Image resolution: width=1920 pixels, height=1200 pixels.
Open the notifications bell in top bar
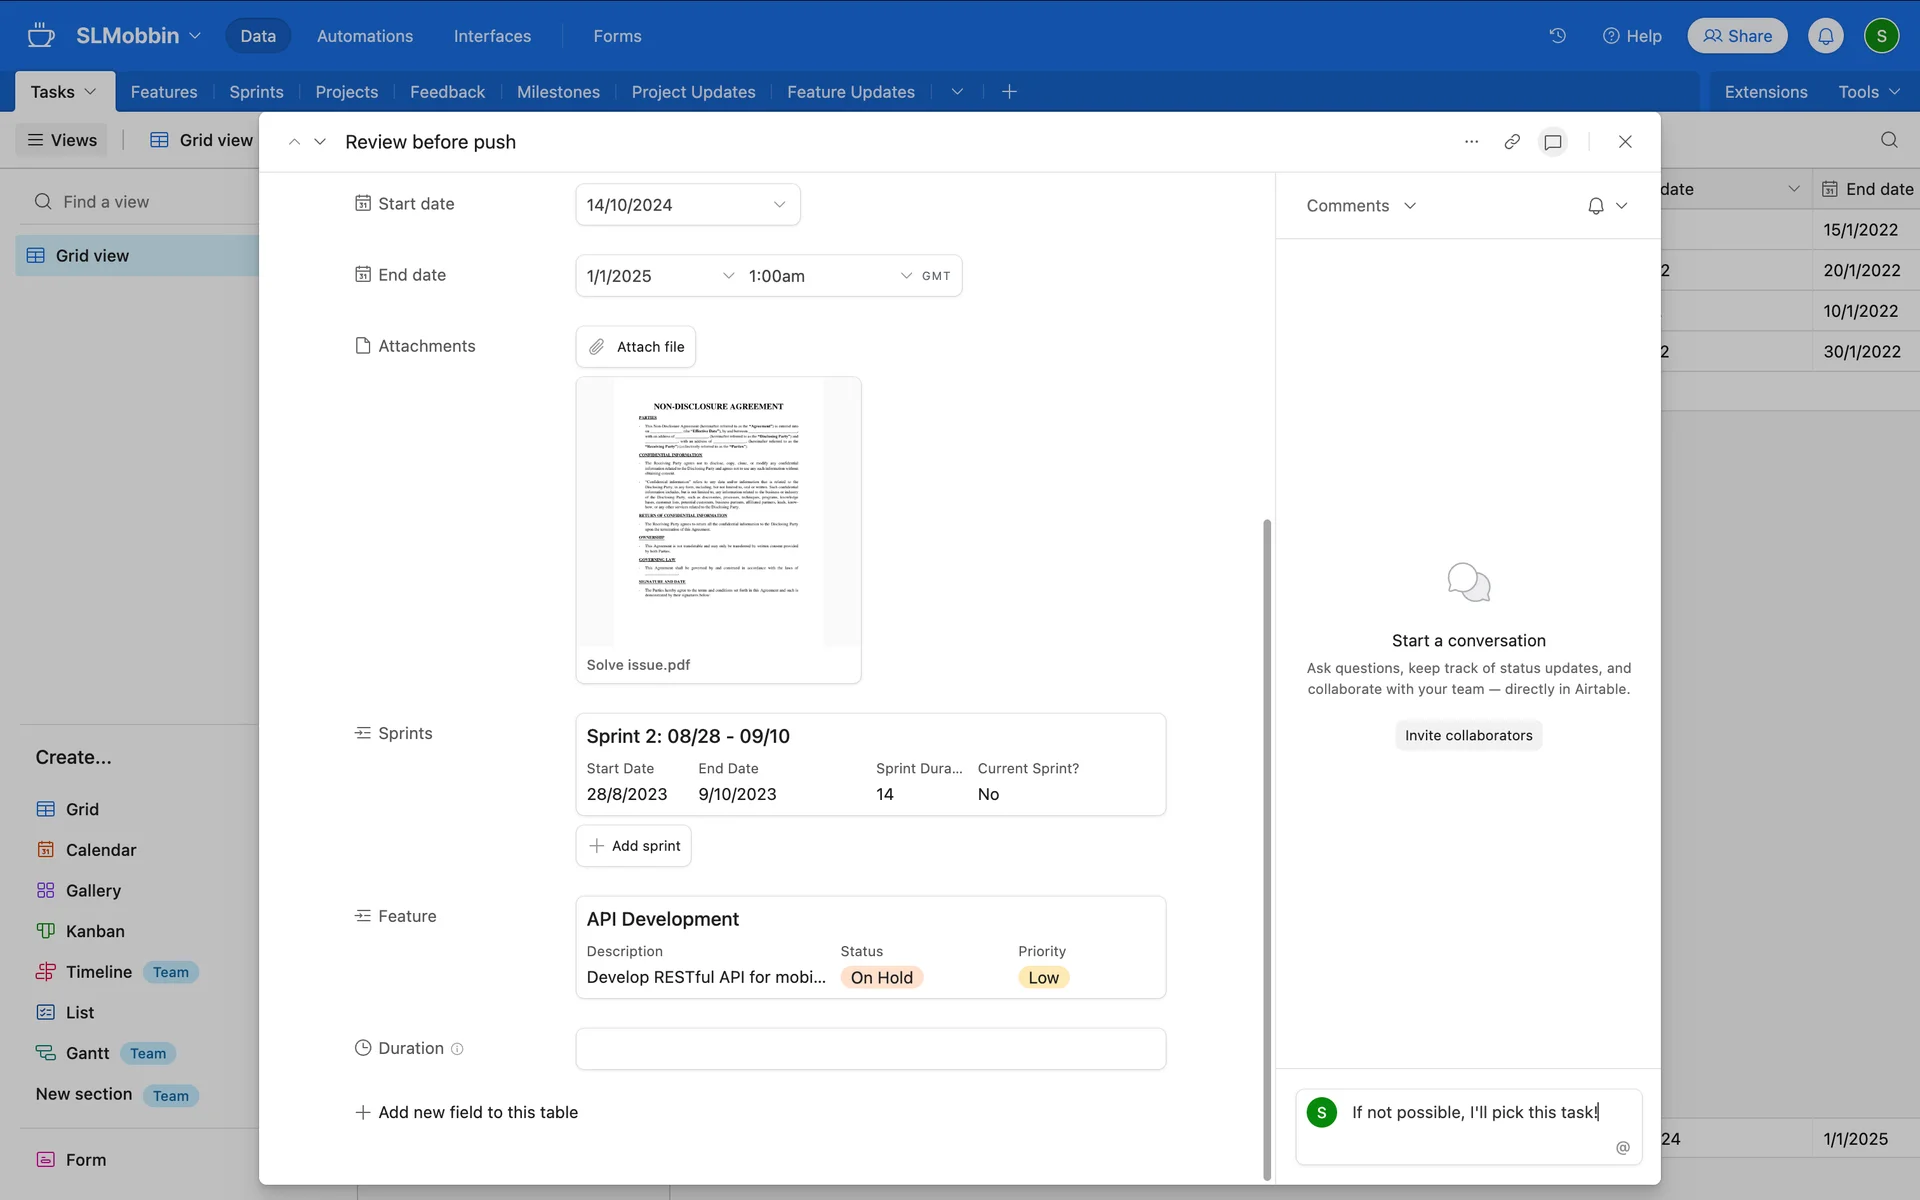[x=1825, y=36]
